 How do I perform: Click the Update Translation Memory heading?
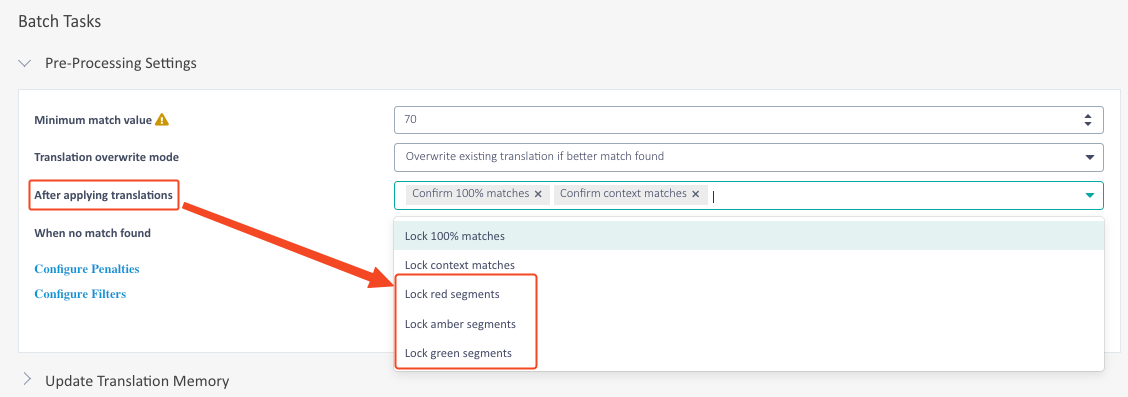click(x=137, y=380)
